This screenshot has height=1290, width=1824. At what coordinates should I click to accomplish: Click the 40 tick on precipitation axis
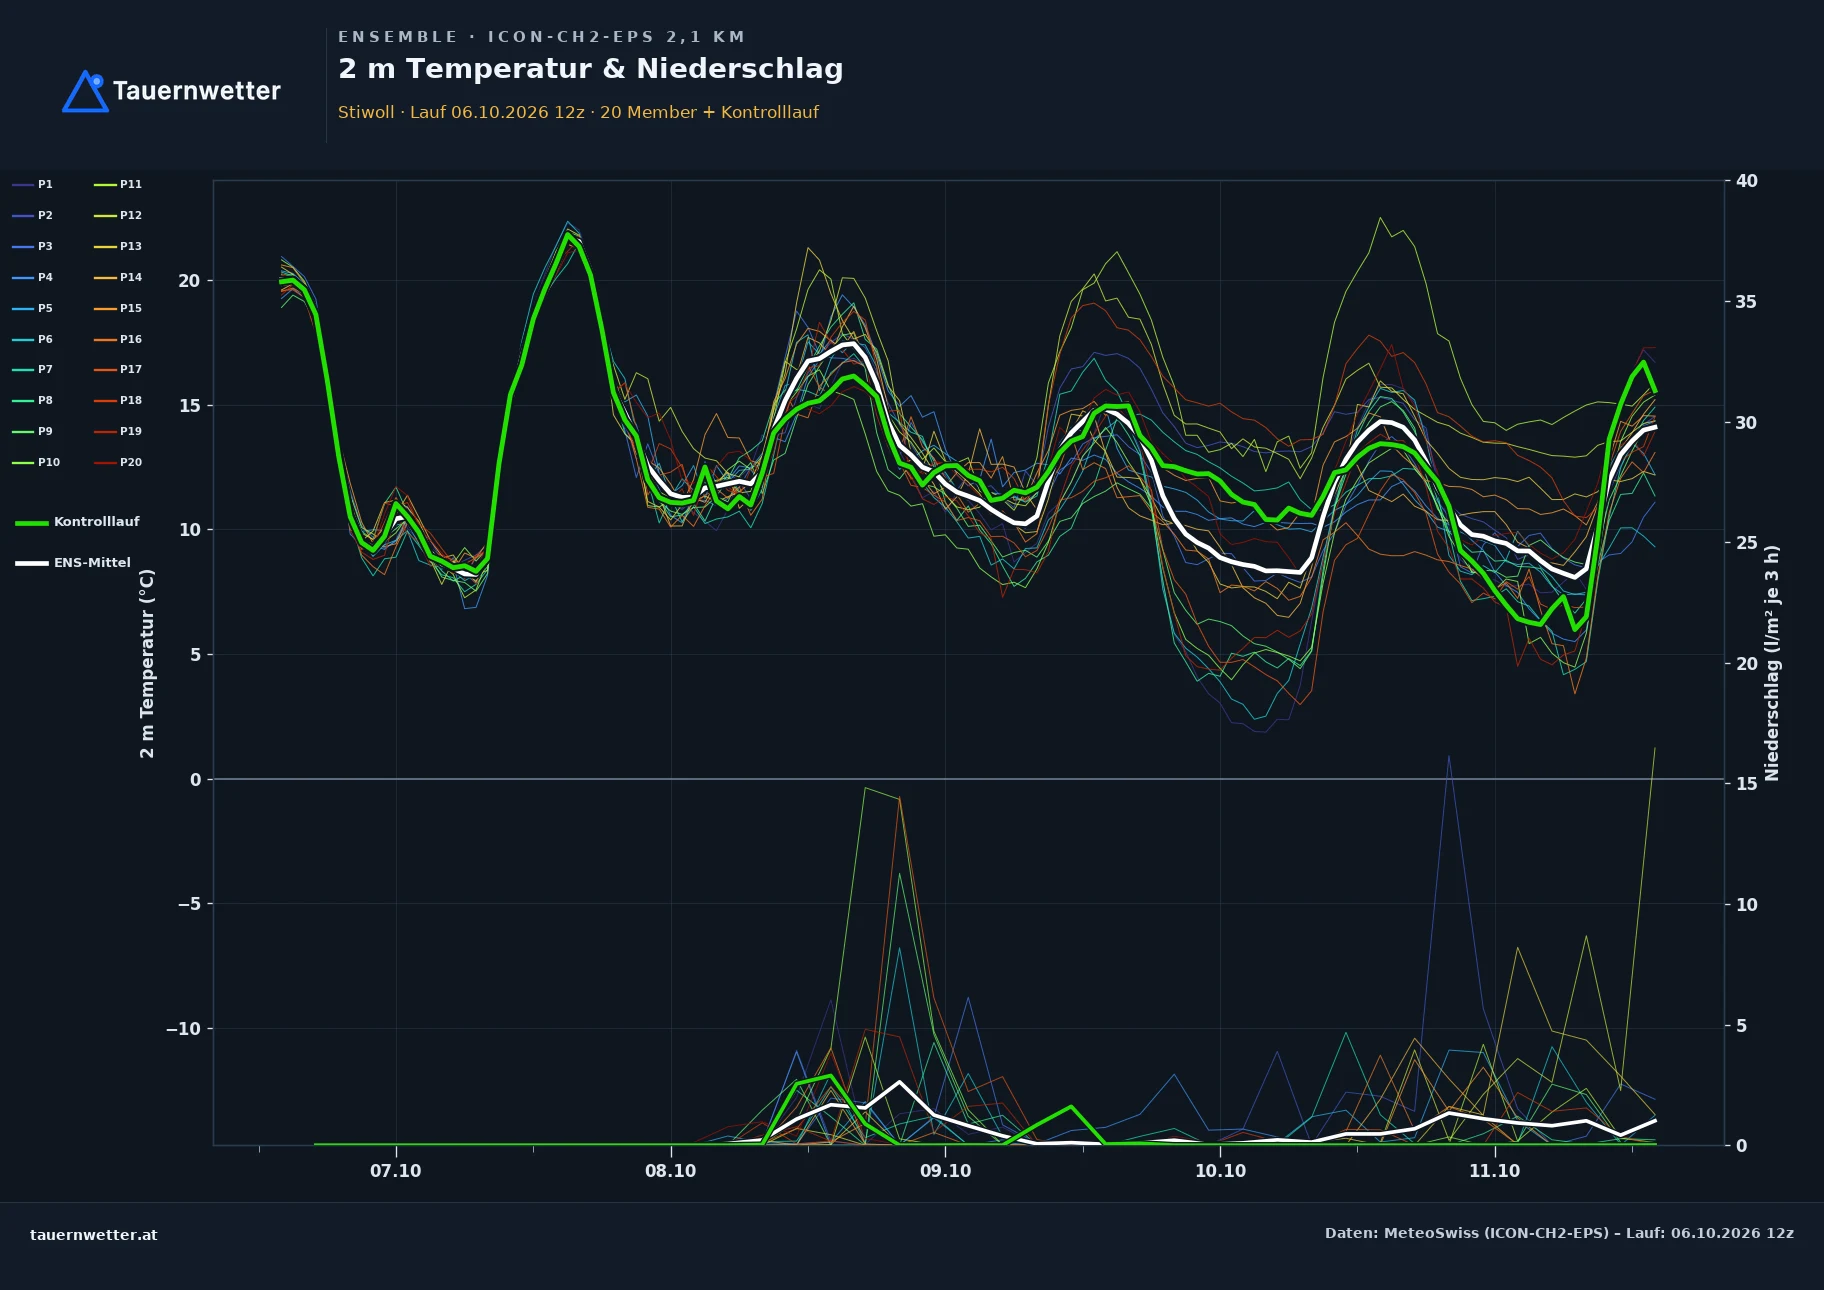[x=1746, y=181]
